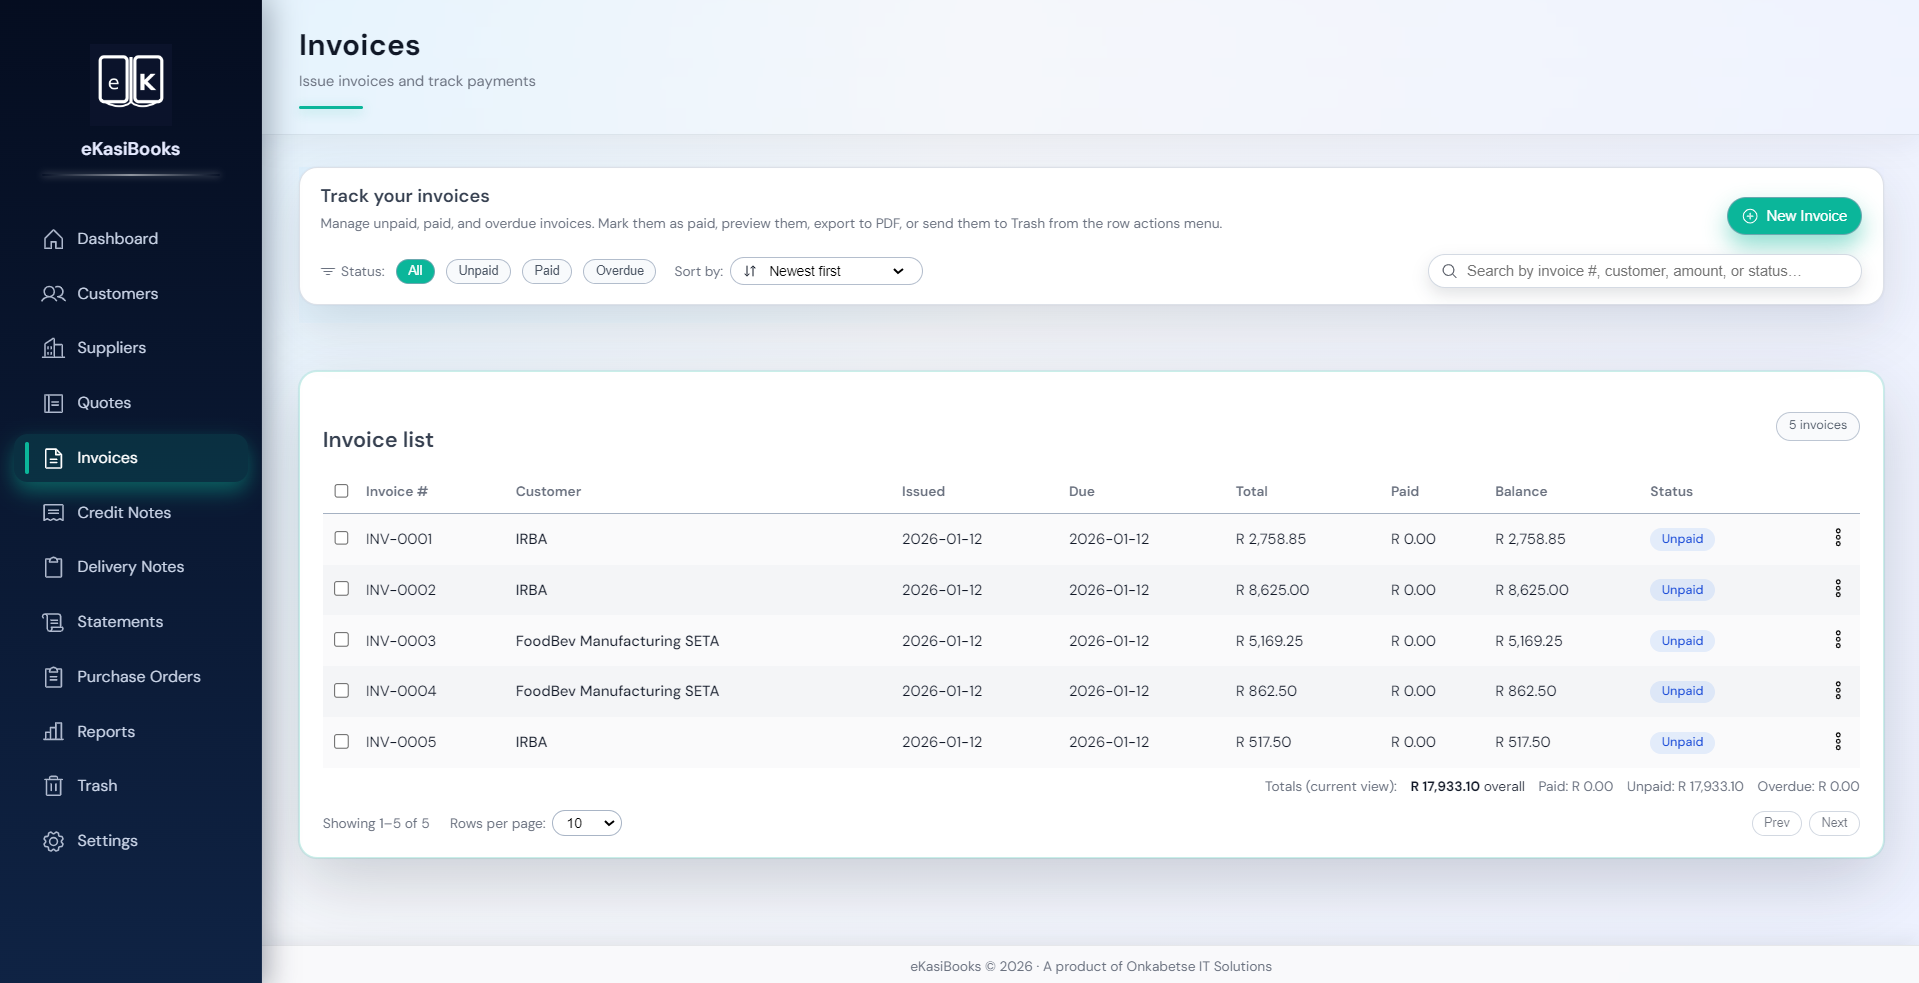Select the Delivery Notes icon

point(53,567)
